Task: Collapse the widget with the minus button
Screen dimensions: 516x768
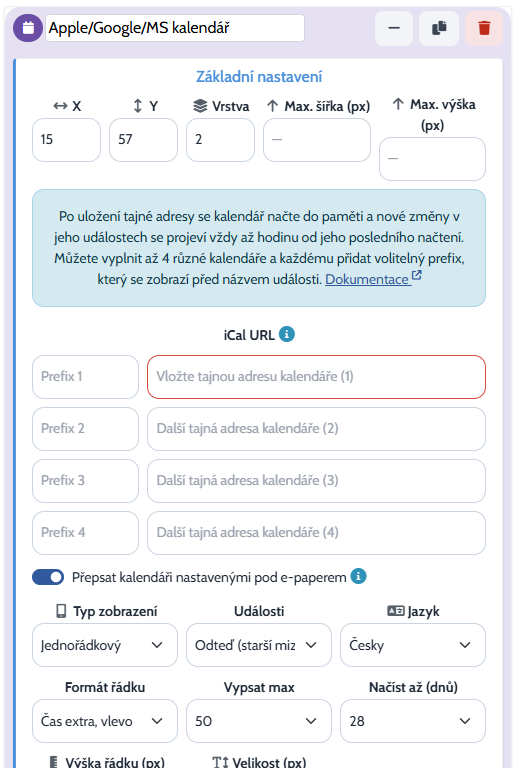Action: [x=394, y=28]
